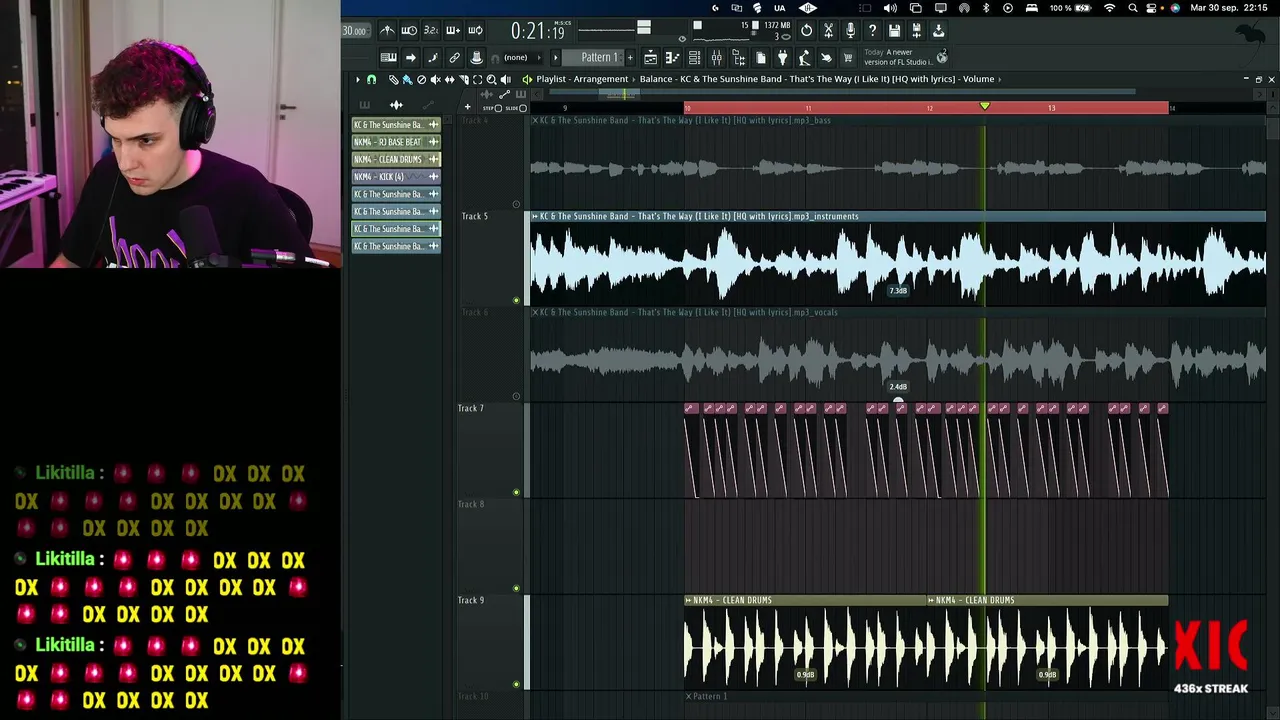Toggle the playlist snap magnet

click(x=371, y=79)
